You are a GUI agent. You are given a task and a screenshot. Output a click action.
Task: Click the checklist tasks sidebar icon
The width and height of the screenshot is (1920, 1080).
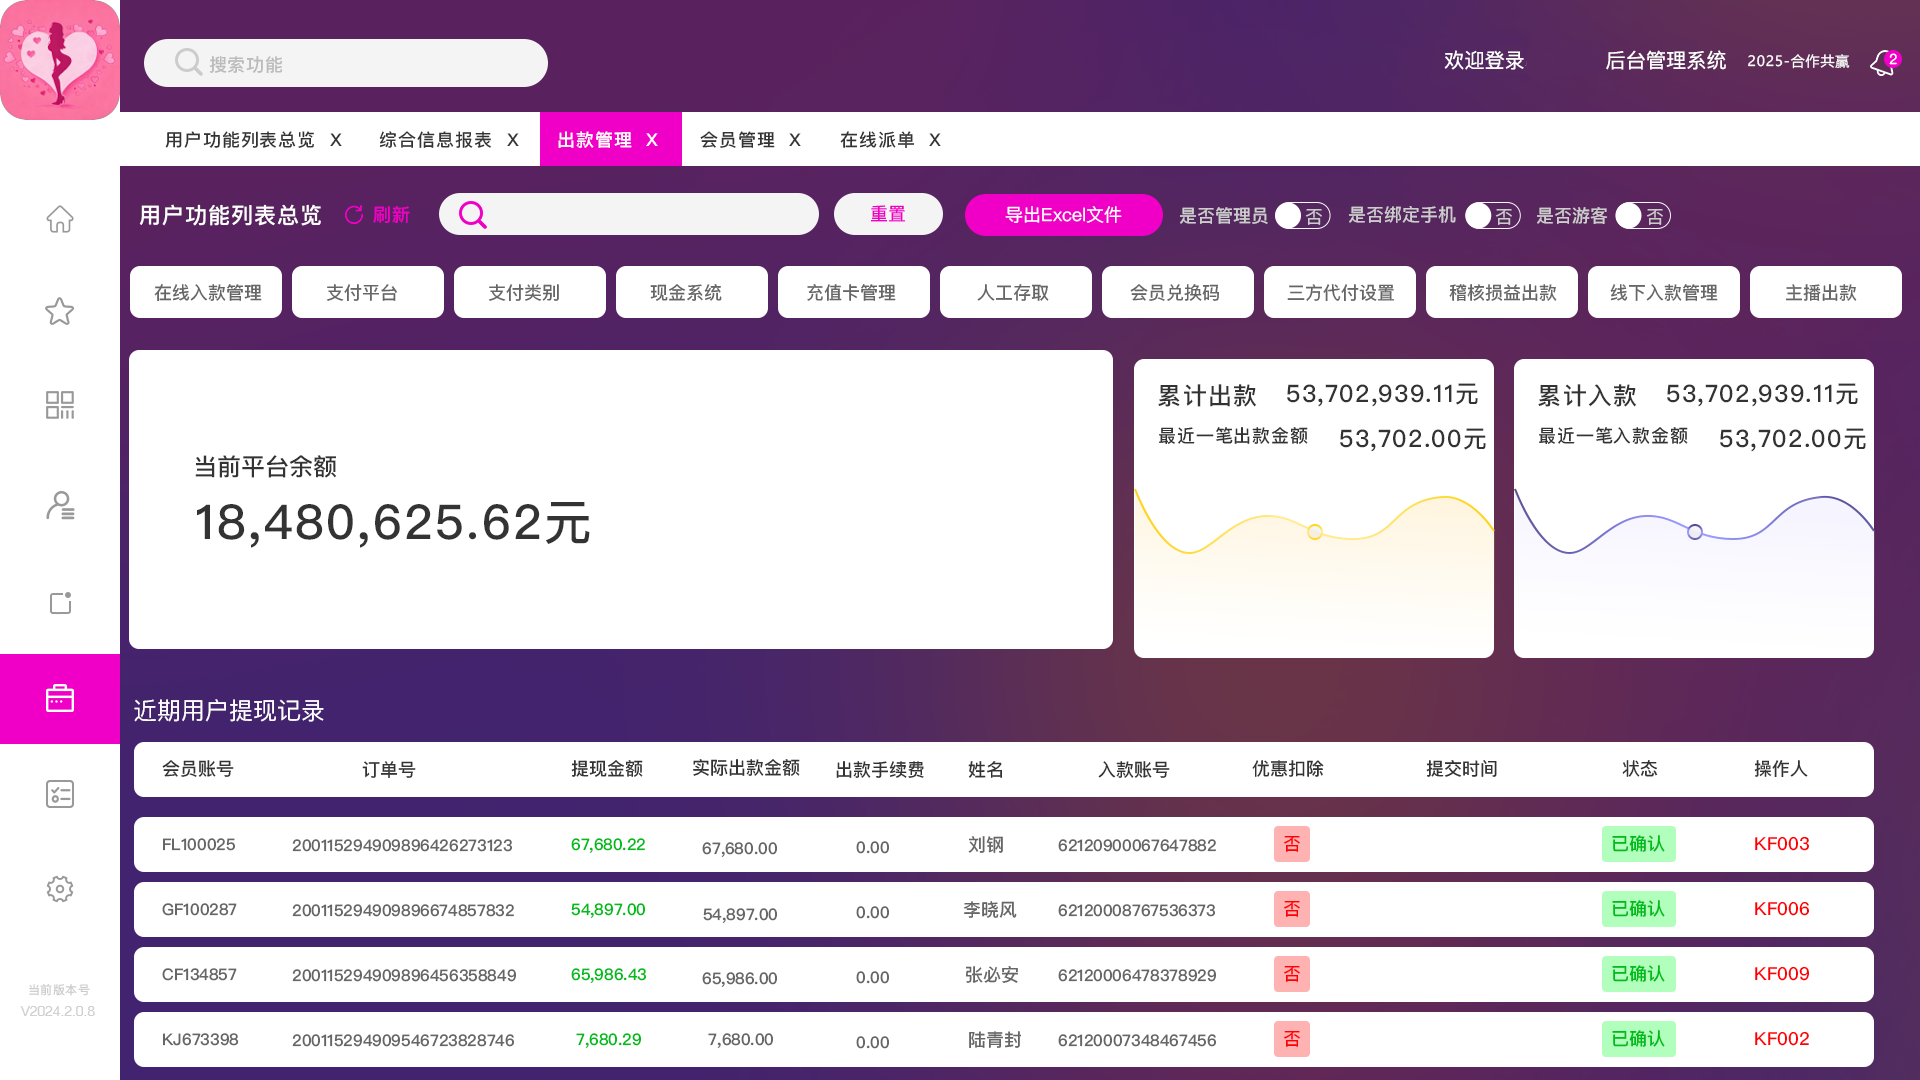coord(60,794)
